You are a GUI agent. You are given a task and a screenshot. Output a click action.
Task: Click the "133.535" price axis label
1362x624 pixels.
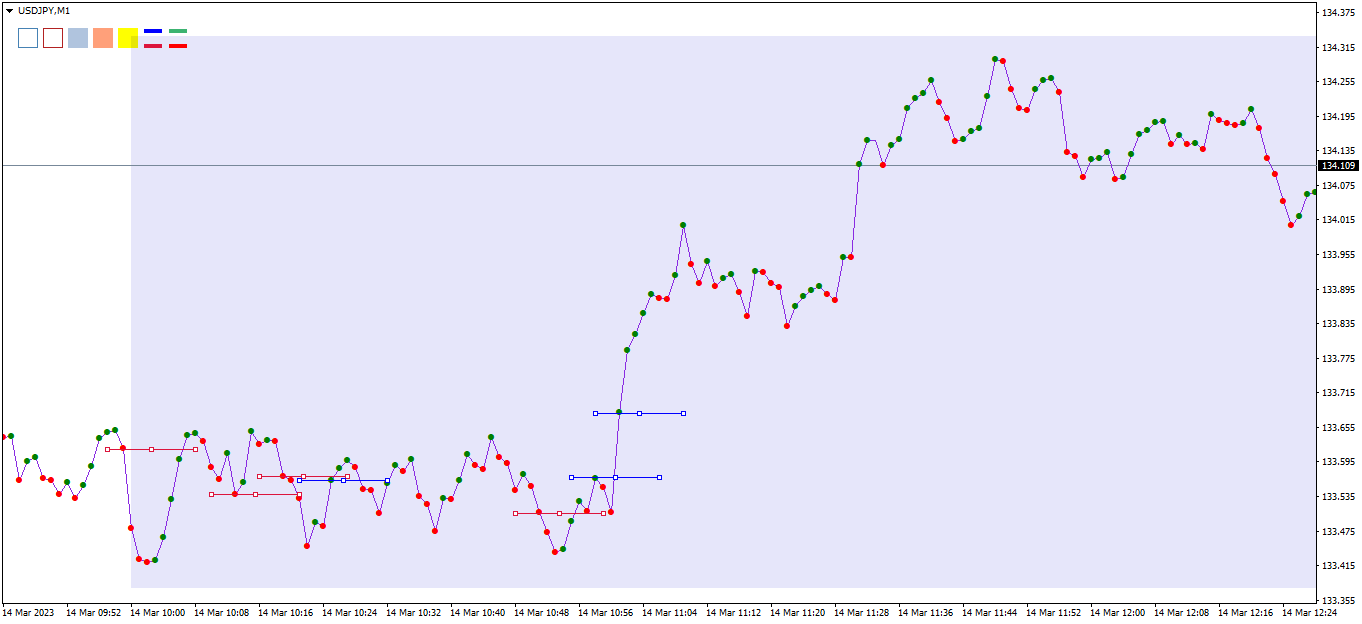click(x=1338, y=497)
